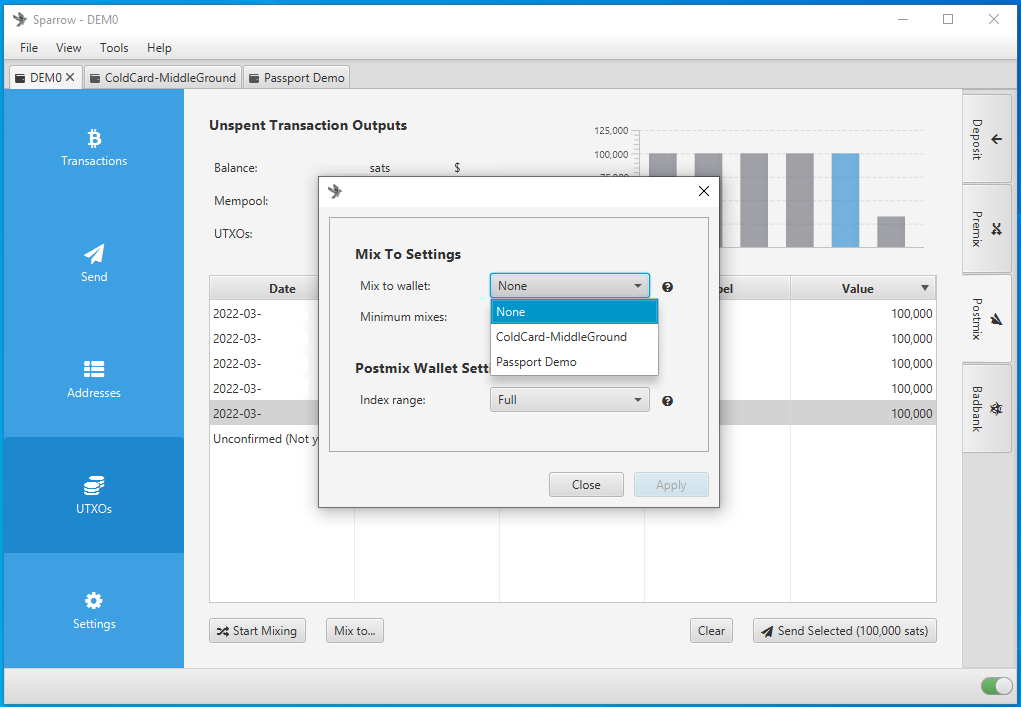Open the Tools menu
1021x707 pixels.
click(x=114, y=48)
